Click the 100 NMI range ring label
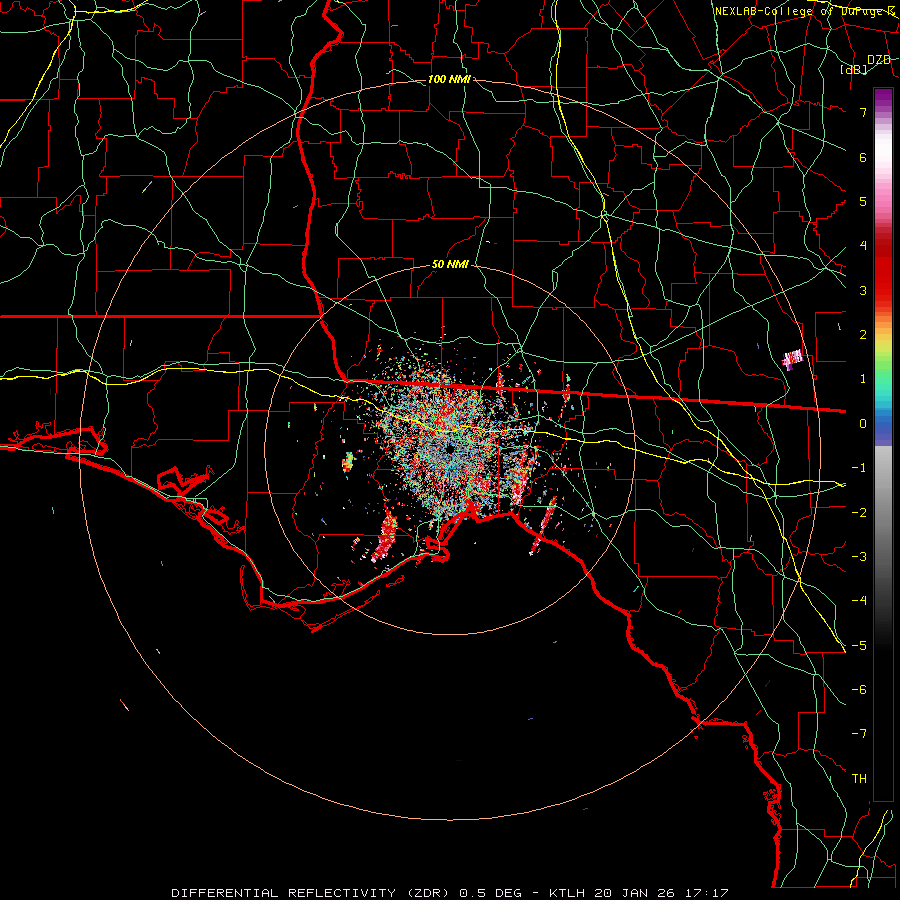This screenshot has width=900, height=900. pos(449,79)
